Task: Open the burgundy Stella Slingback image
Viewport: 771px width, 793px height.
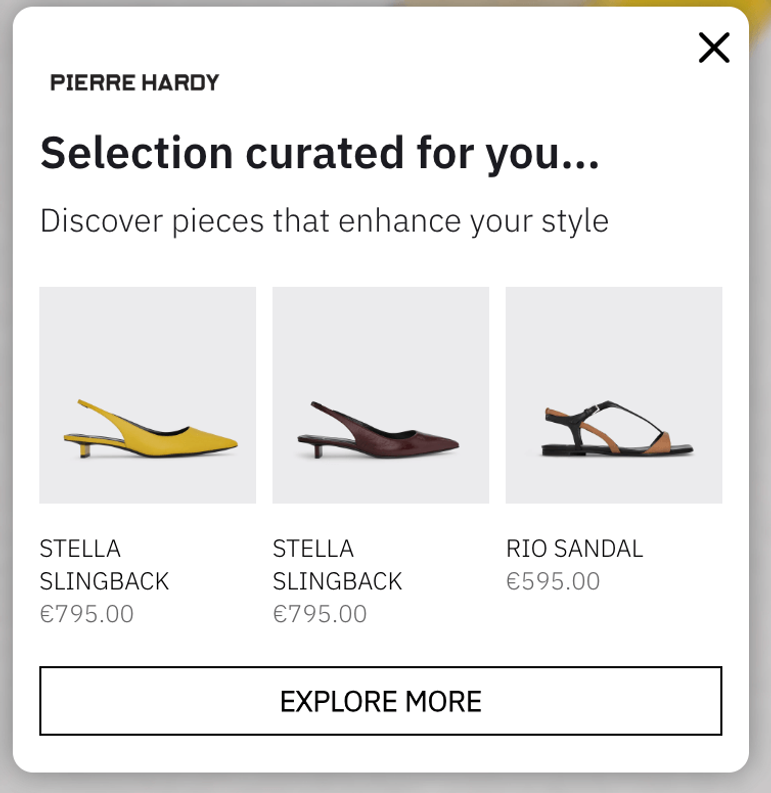Action: 380,395
